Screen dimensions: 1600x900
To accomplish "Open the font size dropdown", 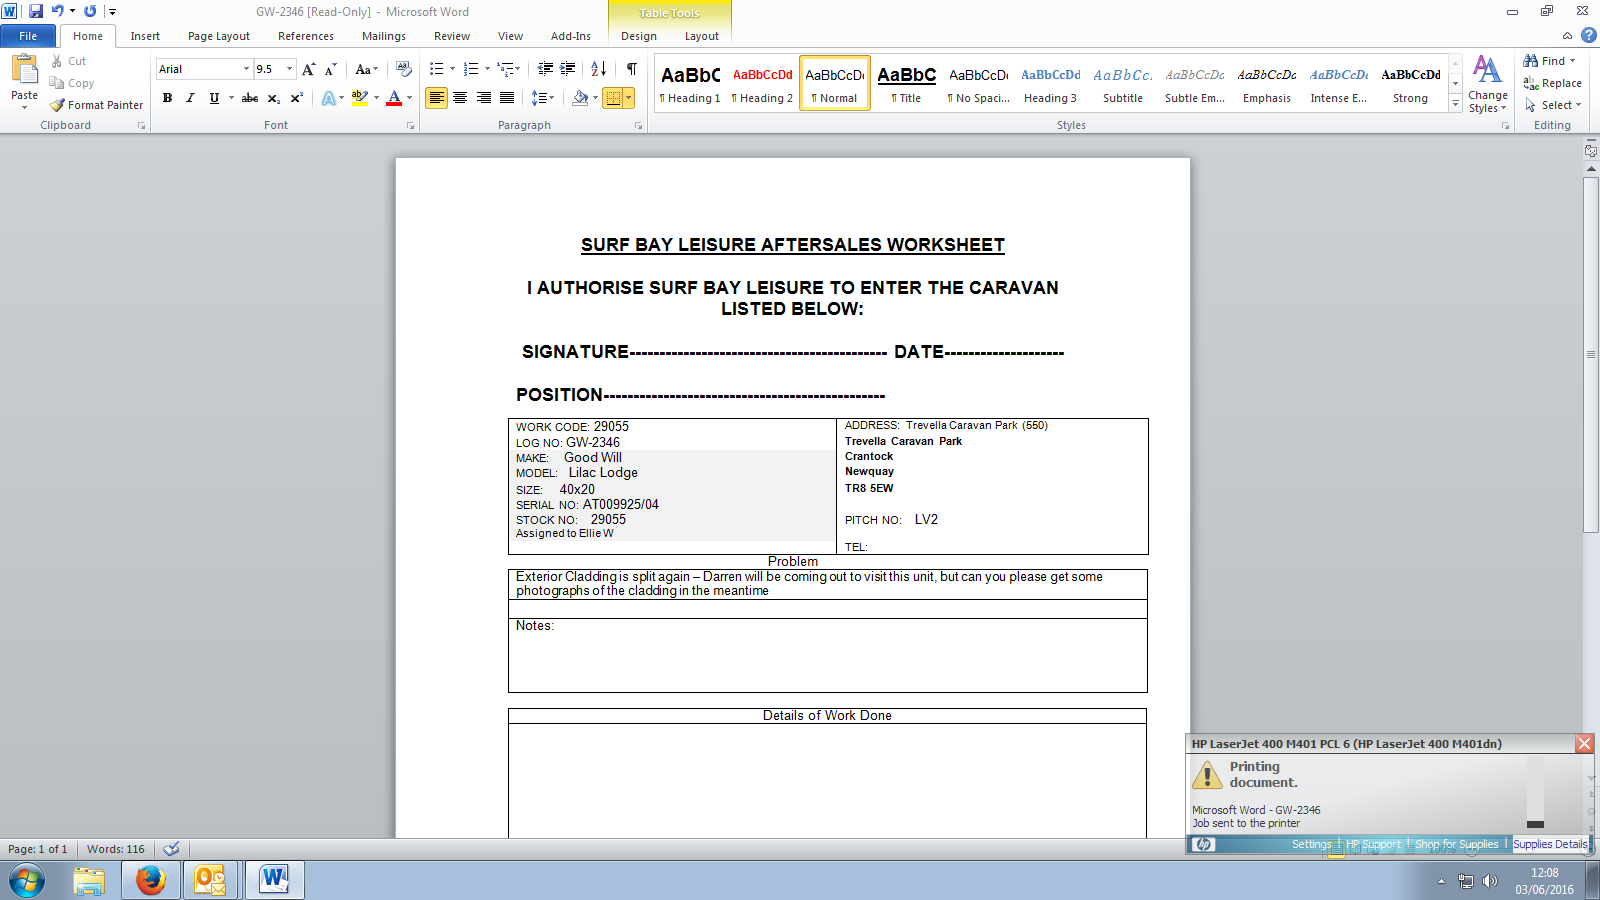I will pyautogui.click(x=289, y=69).
